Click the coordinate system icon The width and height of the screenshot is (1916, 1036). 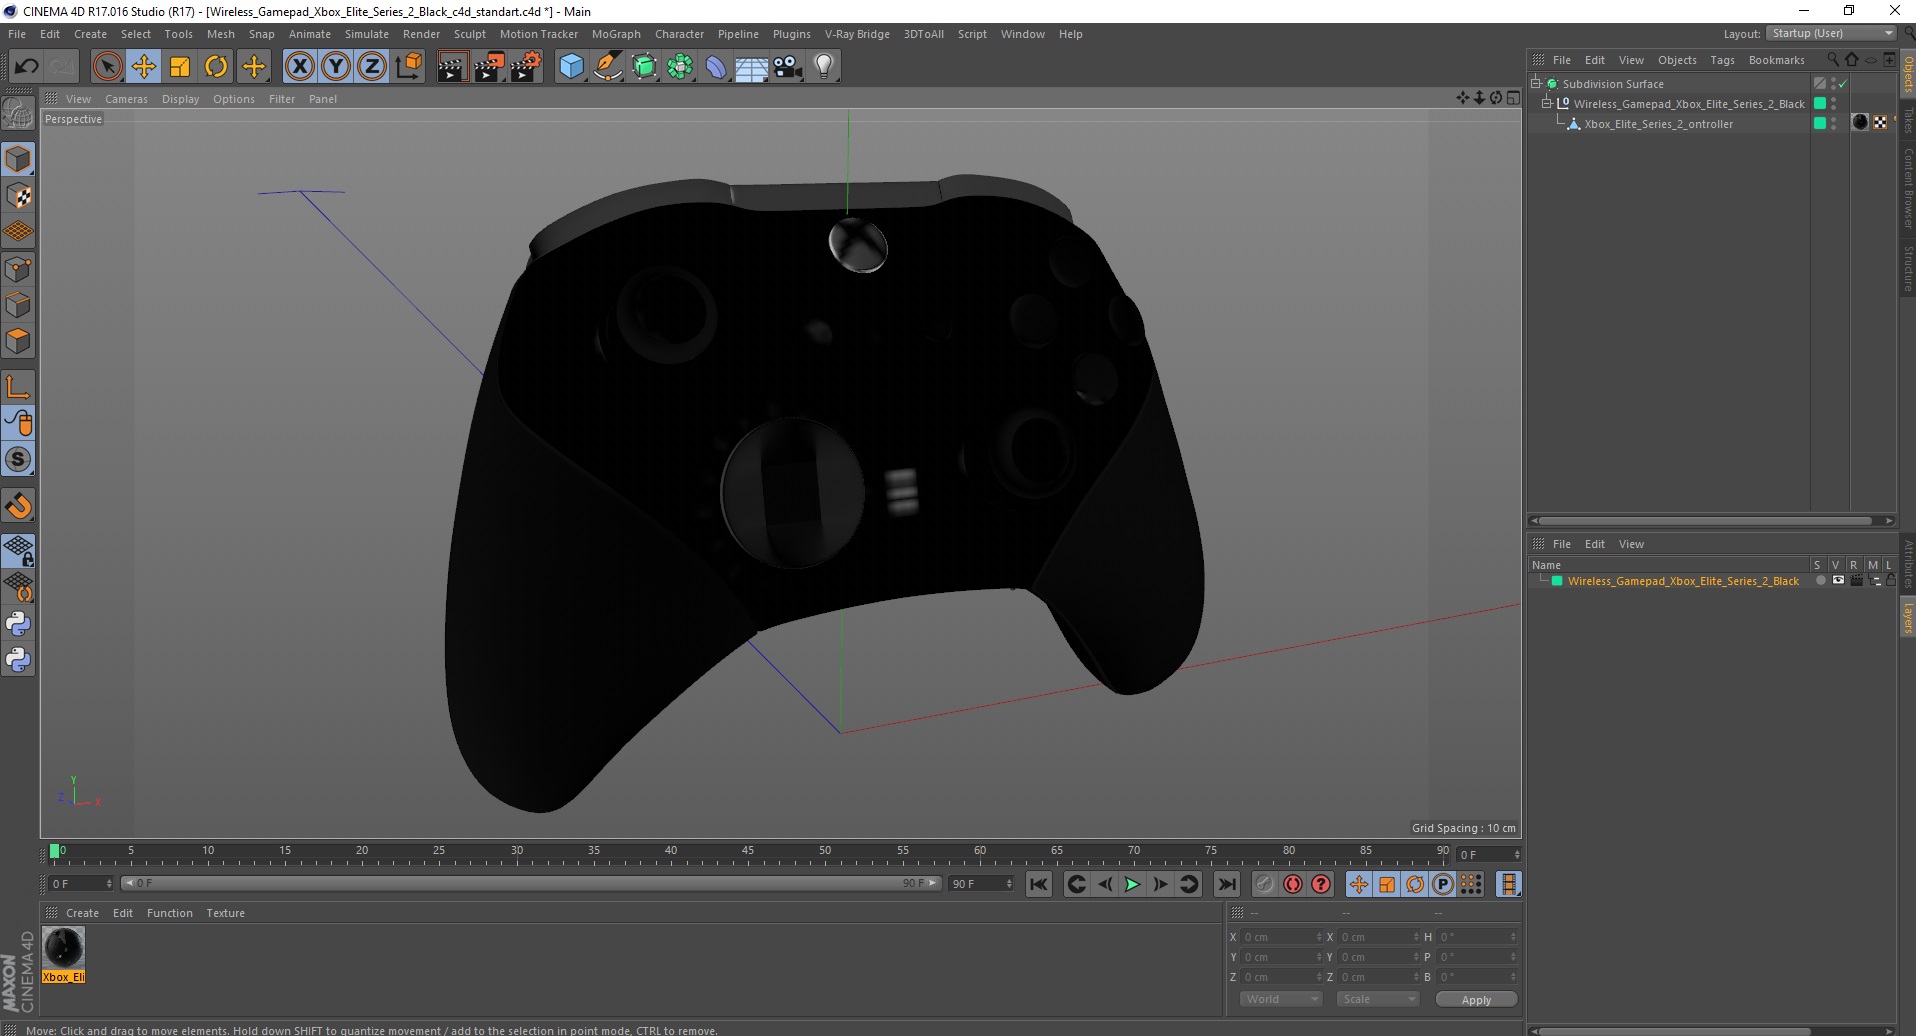click(408, 67)
